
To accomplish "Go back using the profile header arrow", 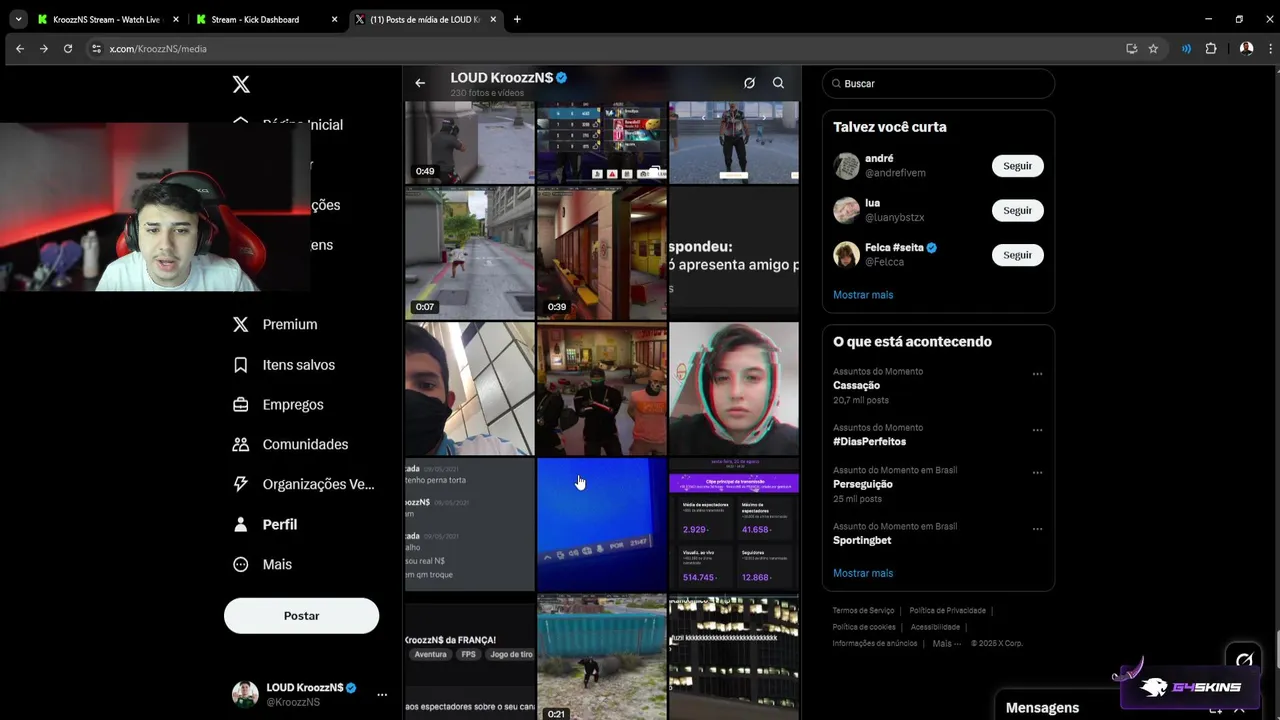I will (x=420, y=83).
